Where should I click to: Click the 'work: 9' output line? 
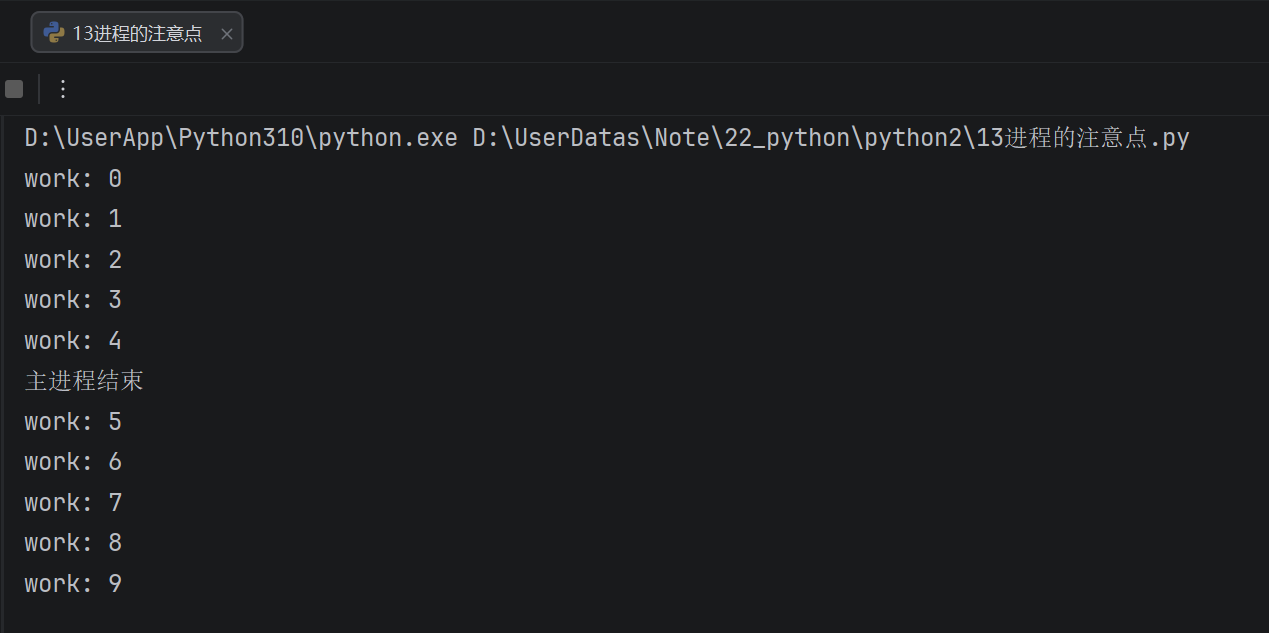click(73, 584)
